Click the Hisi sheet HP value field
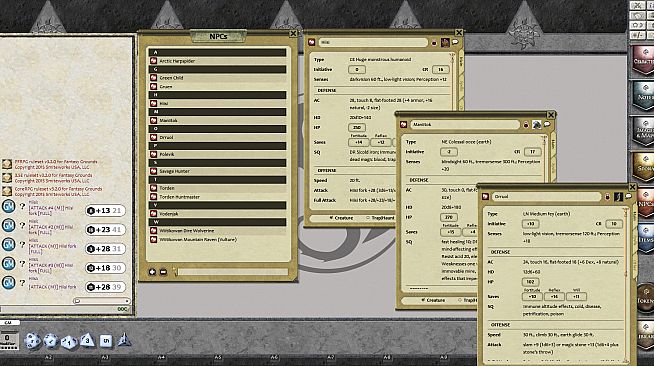The image size is (654, 366). click(357, 128)
